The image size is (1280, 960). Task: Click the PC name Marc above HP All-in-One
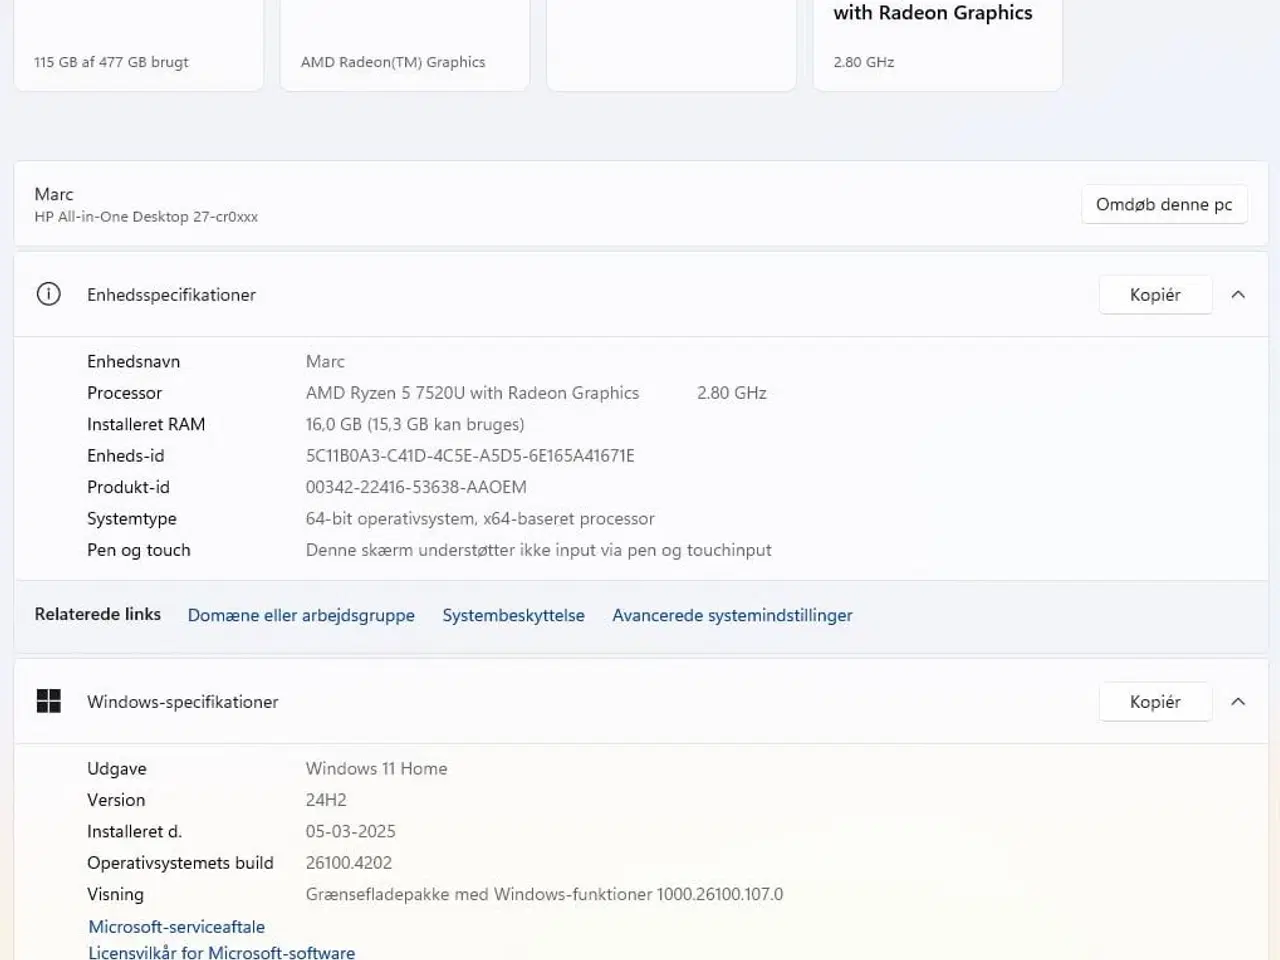[54, 194]
